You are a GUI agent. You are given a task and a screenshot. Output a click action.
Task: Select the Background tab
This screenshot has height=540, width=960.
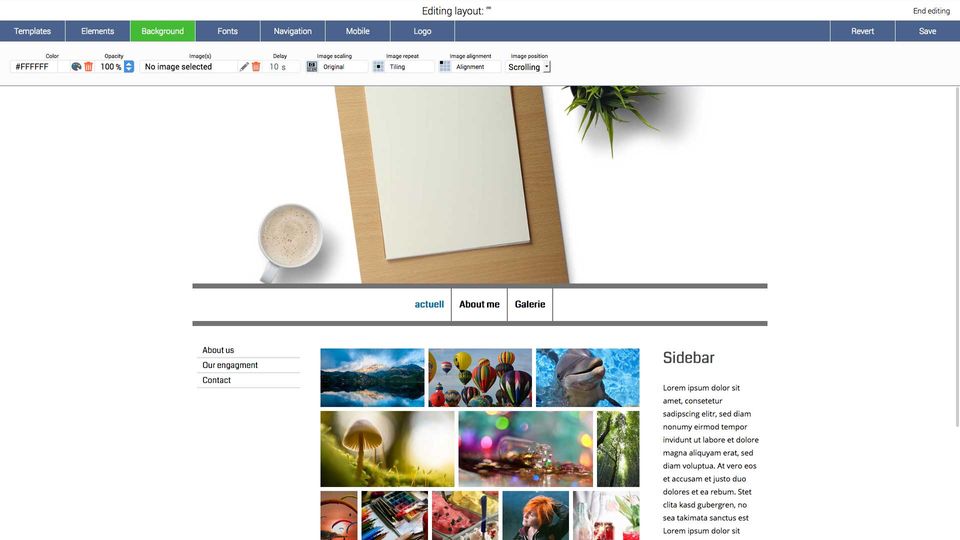point(162,31)
